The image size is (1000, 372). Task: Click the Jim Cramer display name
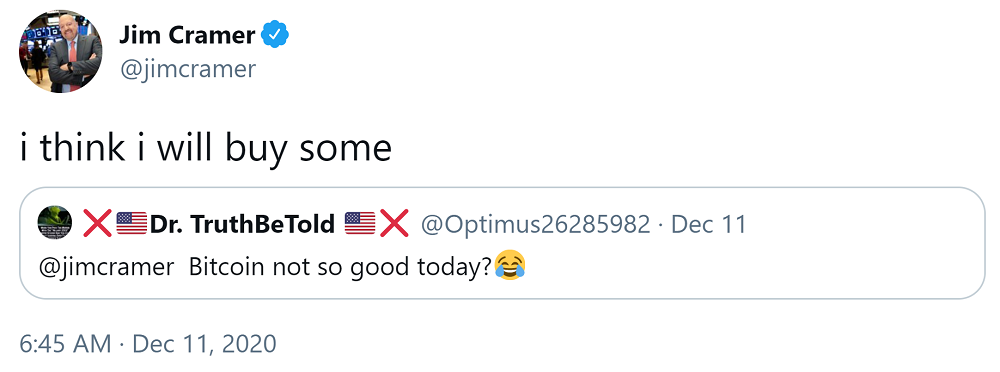click(187, 34)
